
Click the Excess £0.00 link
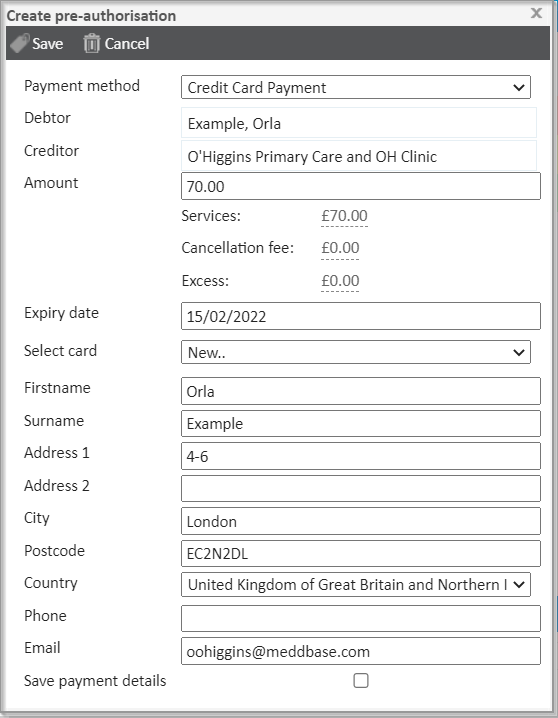pos(340,281)
